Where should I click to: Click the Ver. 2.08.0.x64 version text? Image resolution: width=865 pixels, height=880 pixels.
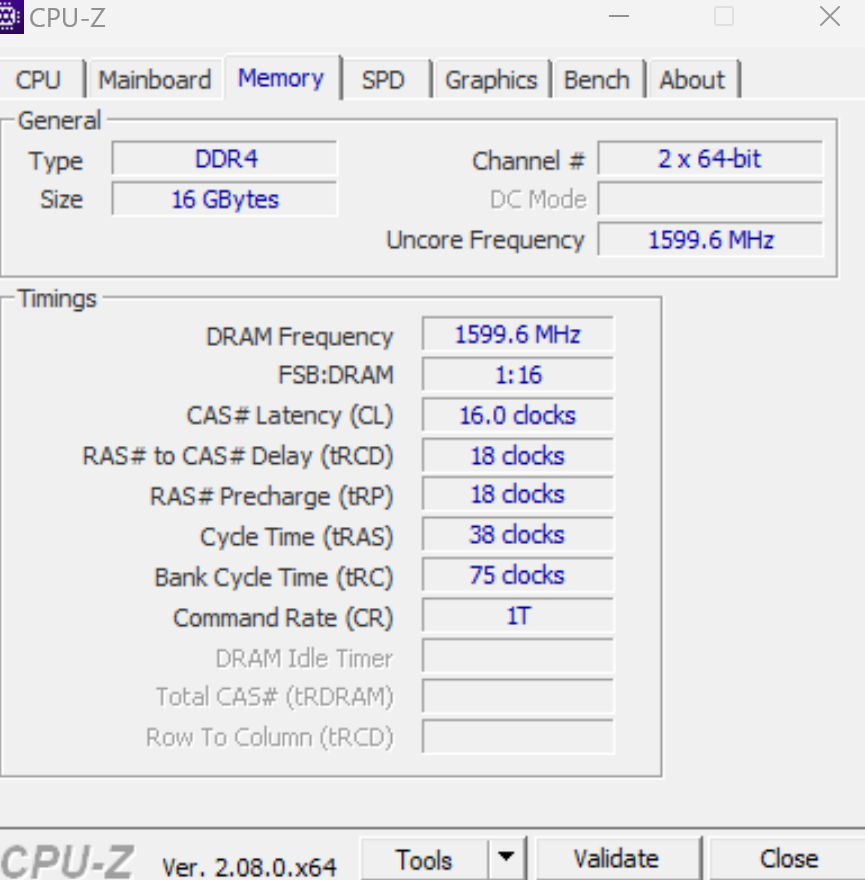[249, 867]
